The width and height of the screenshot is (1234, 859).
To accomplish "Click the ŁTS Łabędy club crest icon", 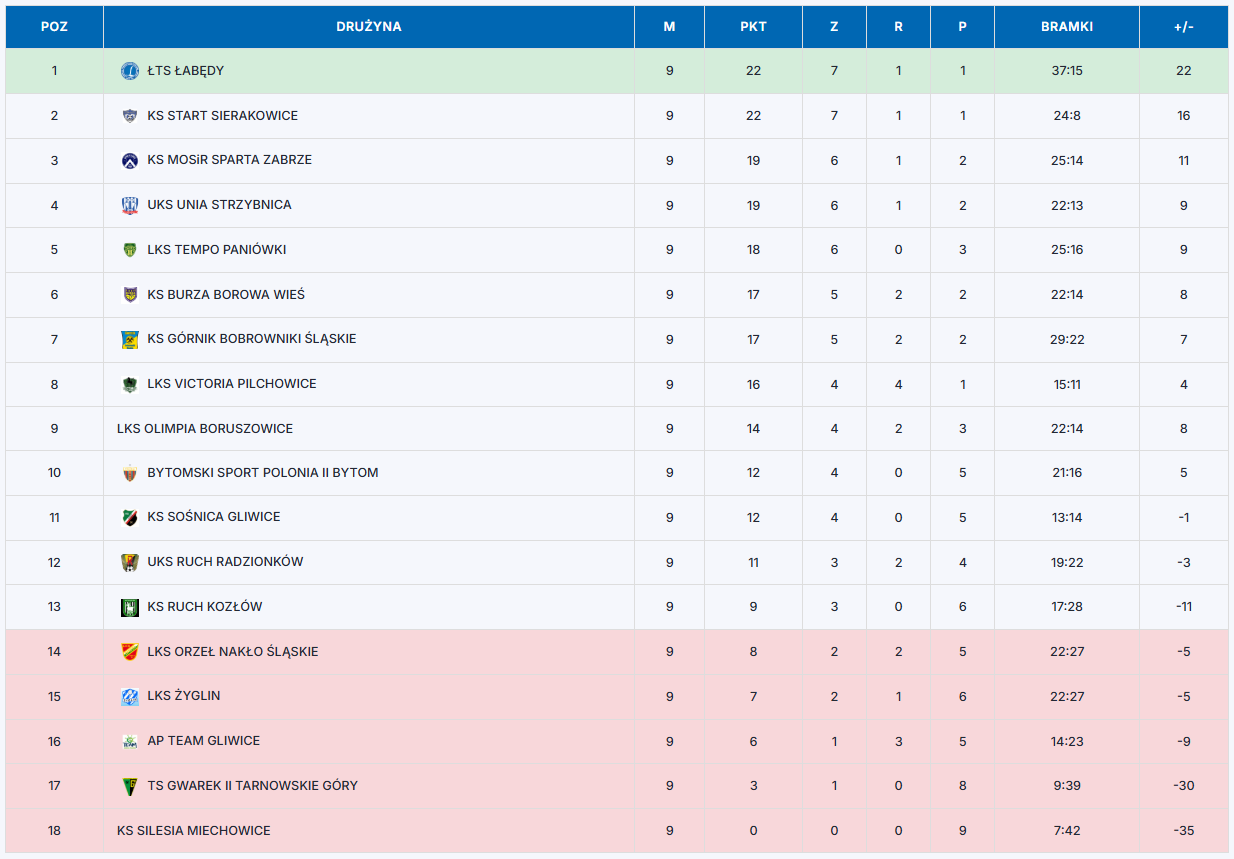I will [x=130, y=71].
